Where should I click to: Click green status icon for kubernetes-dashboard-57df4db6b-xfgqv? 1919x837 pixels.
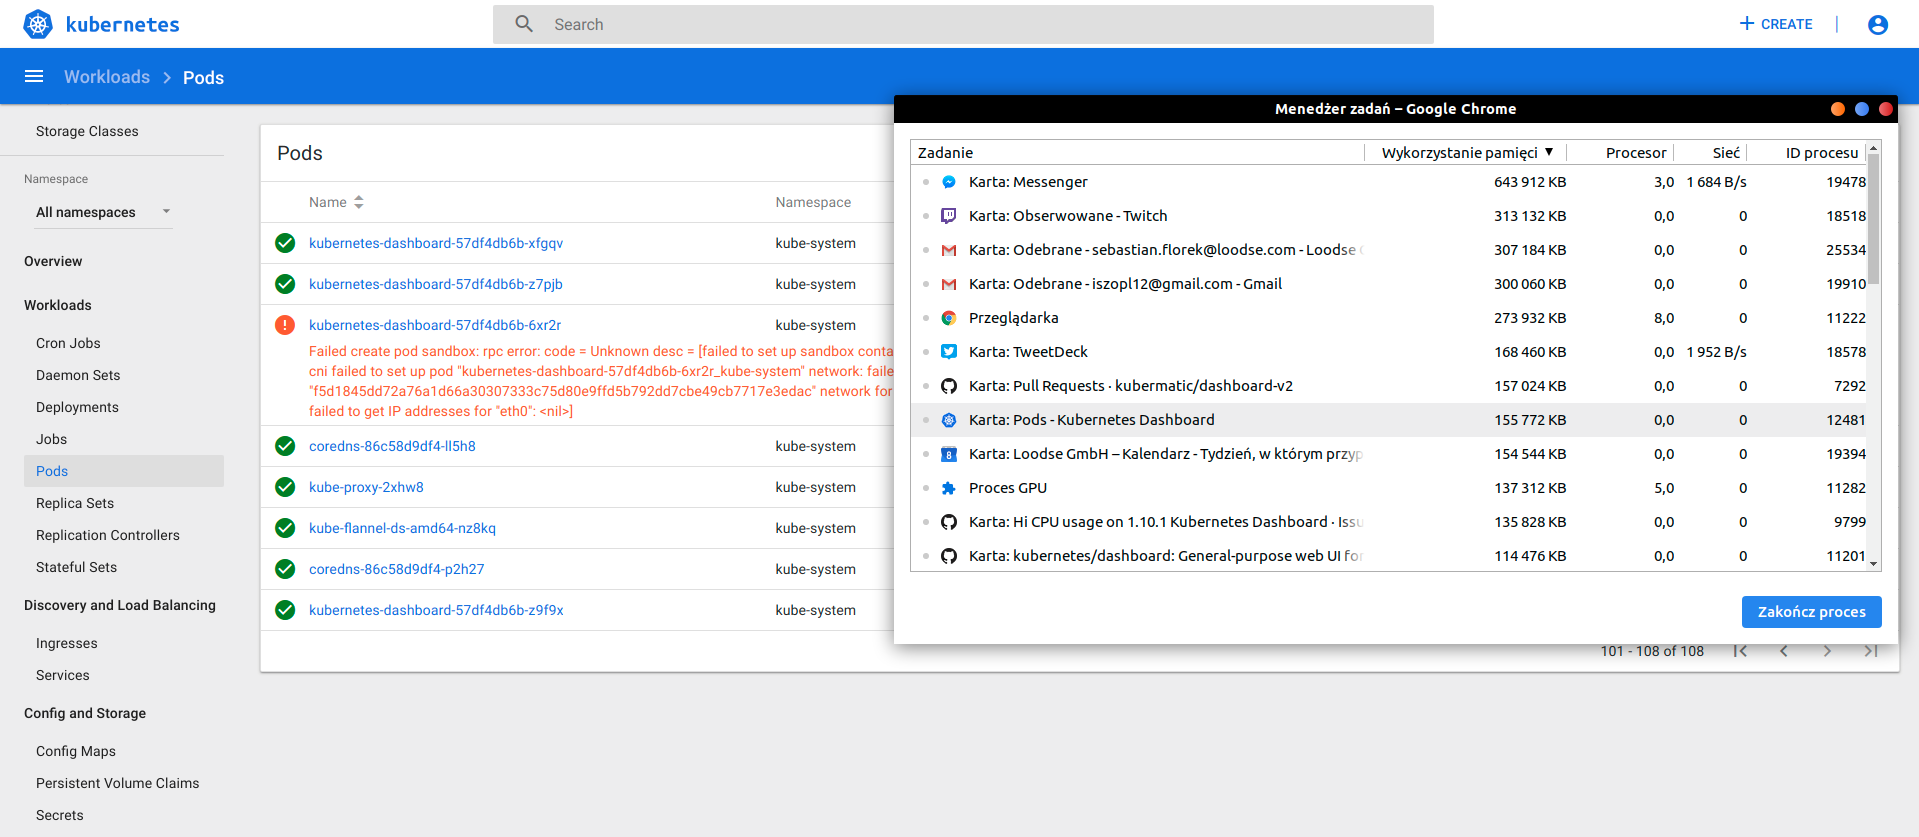285,243
